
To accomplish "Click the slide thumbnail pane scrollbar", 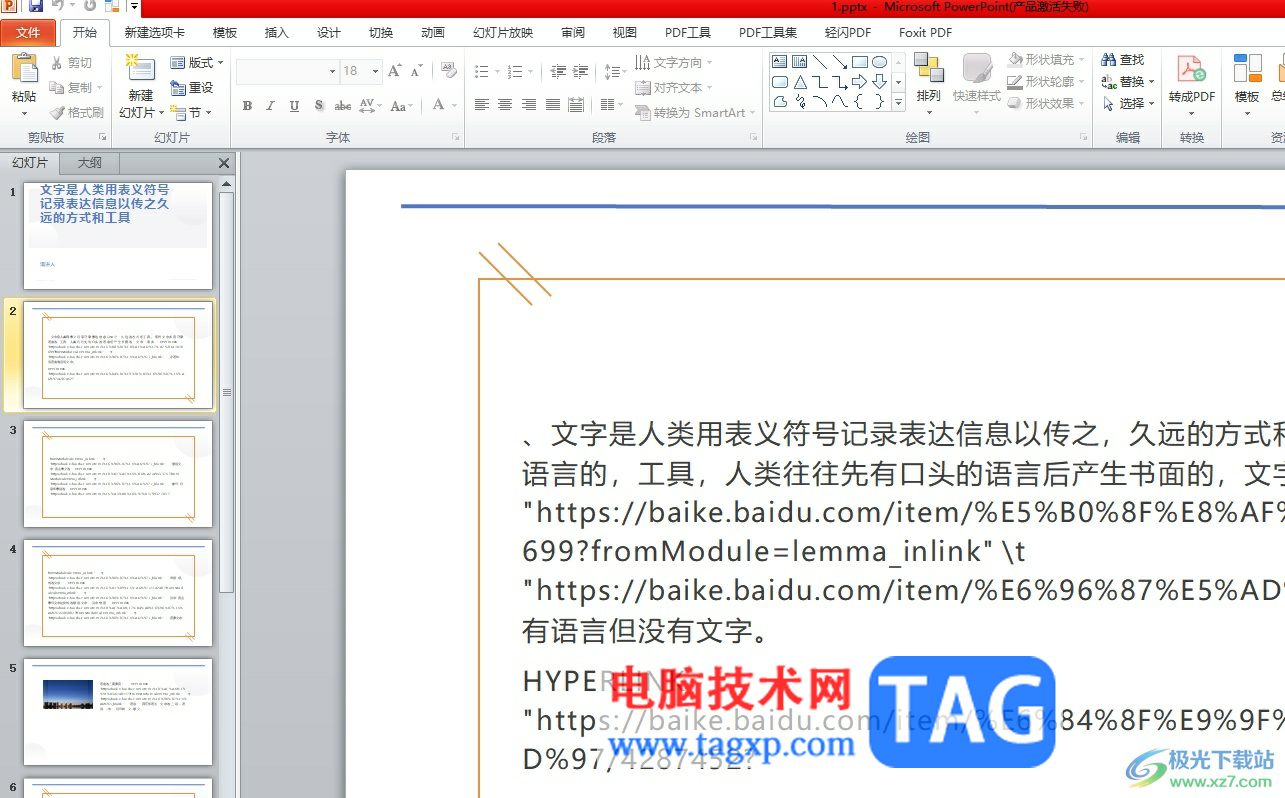I will pos(227,392).
